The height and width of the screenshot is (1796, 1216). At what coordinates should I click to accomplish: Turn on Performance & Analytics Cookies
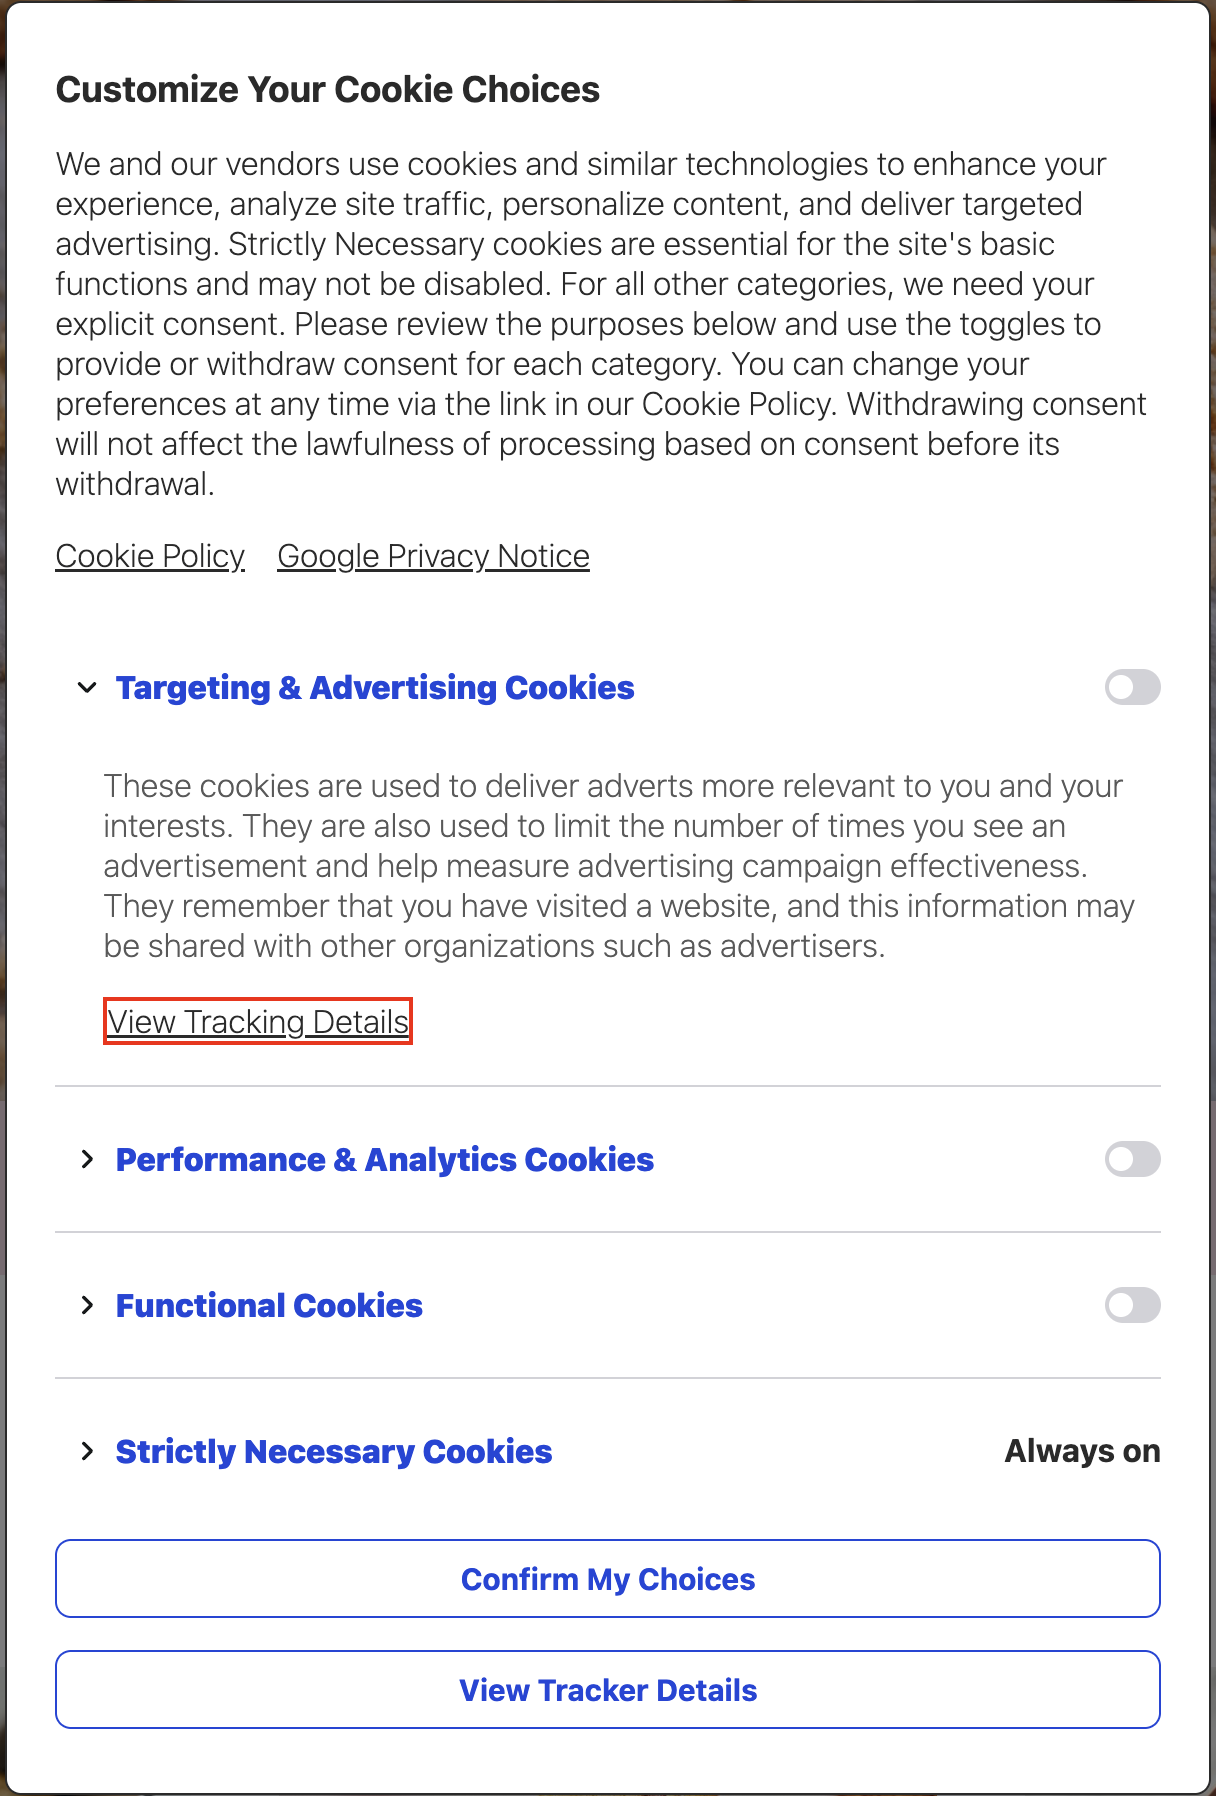click(1132, 1160)
